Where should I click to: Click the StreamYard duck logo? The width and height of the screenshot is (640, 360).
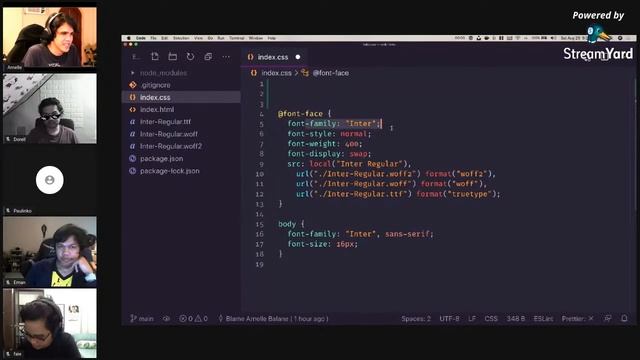pyautogui.click(x=598, y=34)
